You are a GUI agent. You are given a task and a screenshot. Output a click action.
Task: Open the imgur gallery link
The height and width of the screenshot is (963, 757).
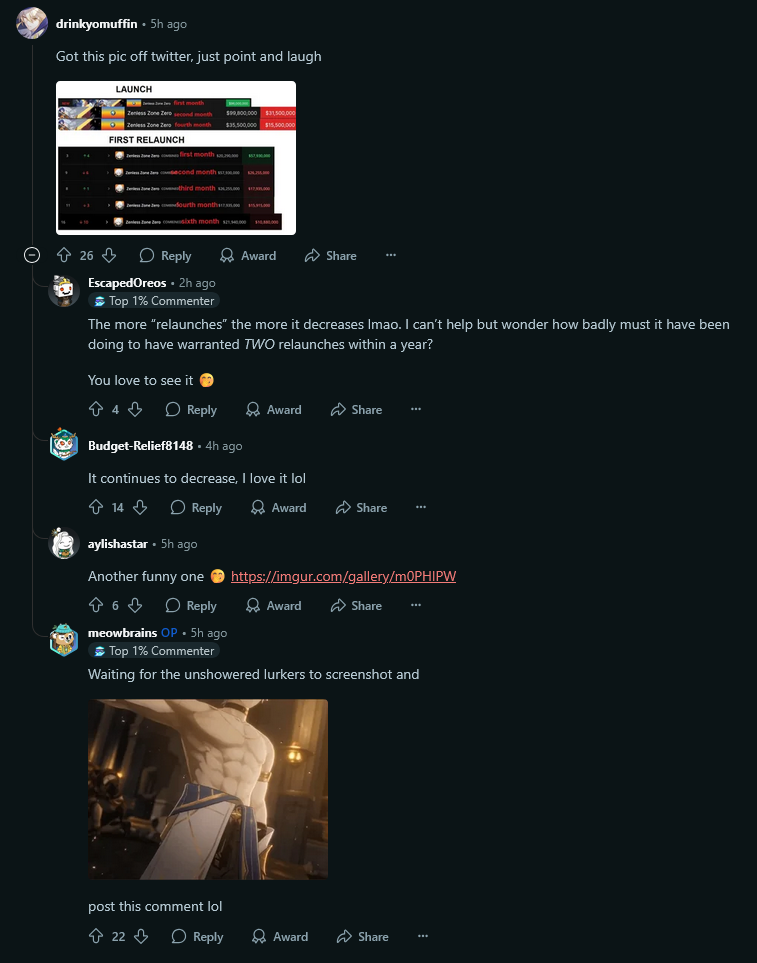(343, 576)
